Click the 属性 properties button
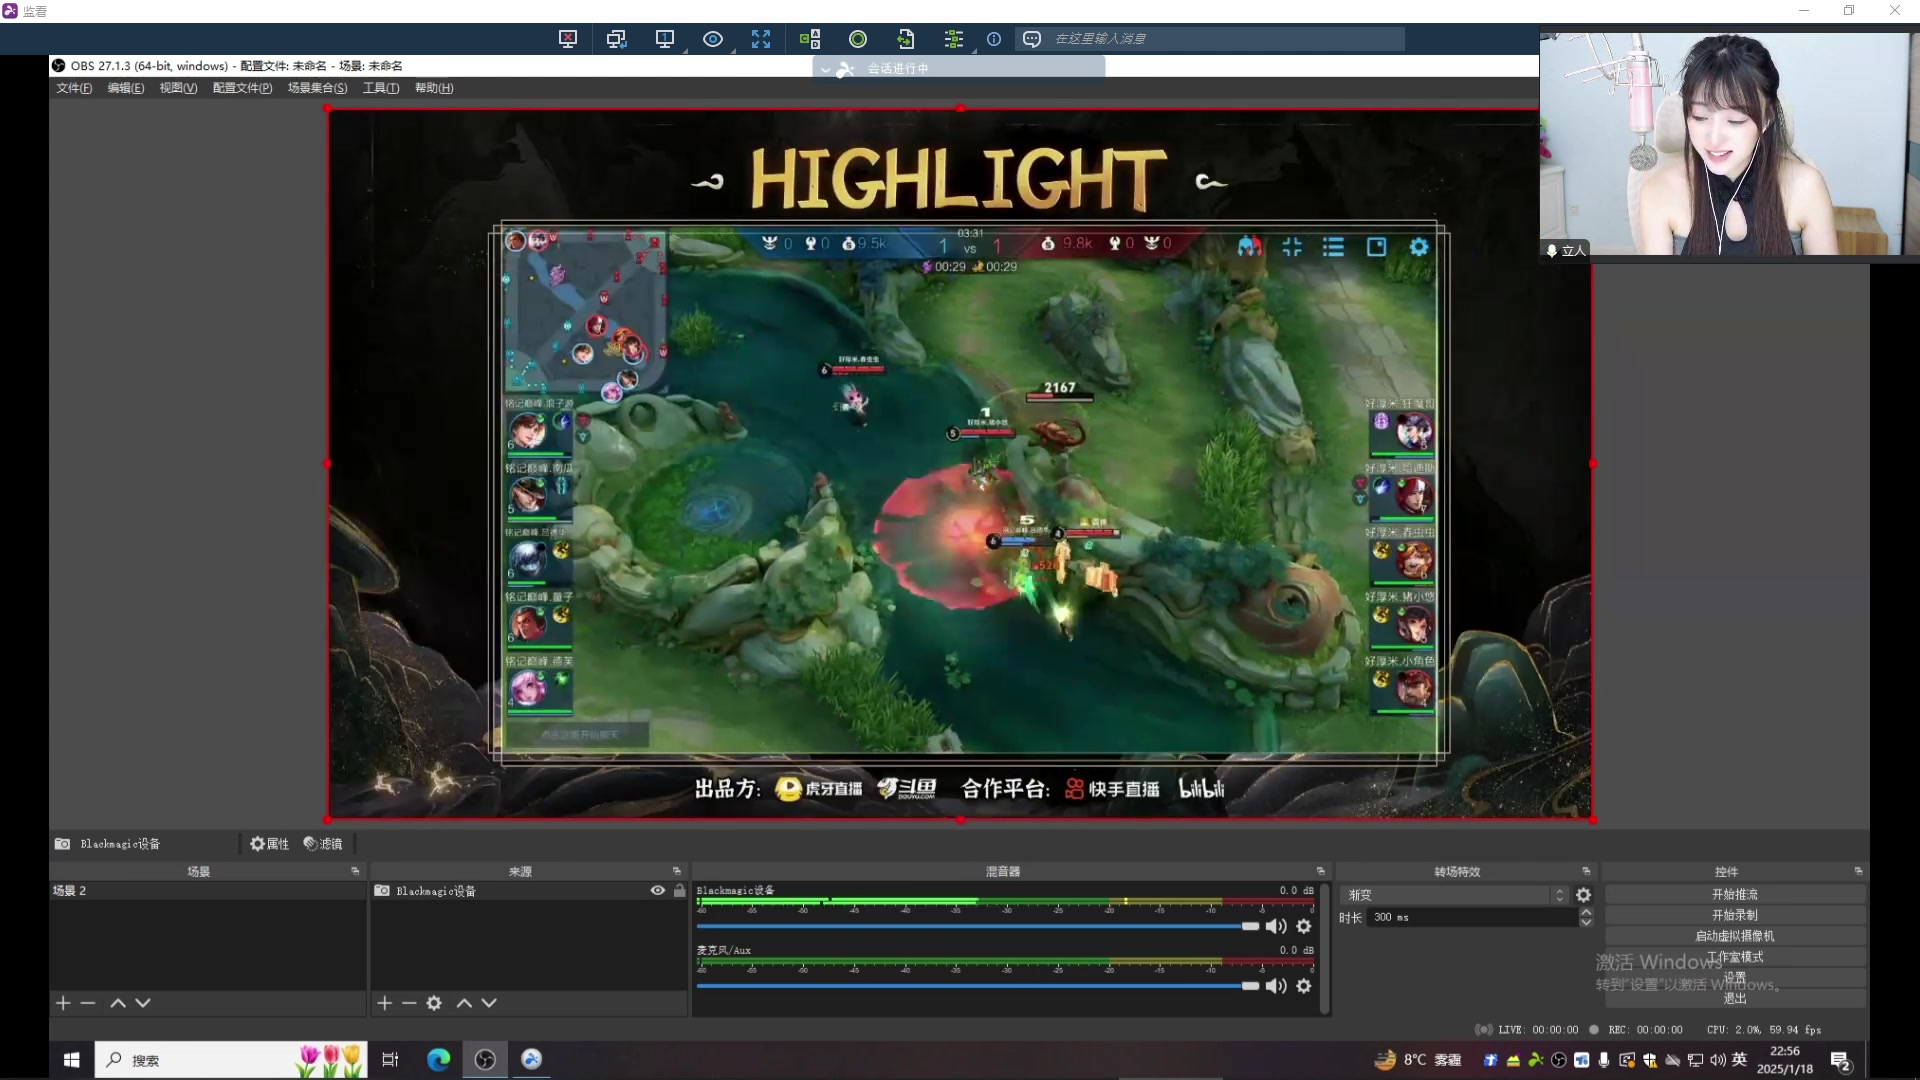Viewport: 1920px width, 1080px height. pyautogui.click(x=270, y=844)
